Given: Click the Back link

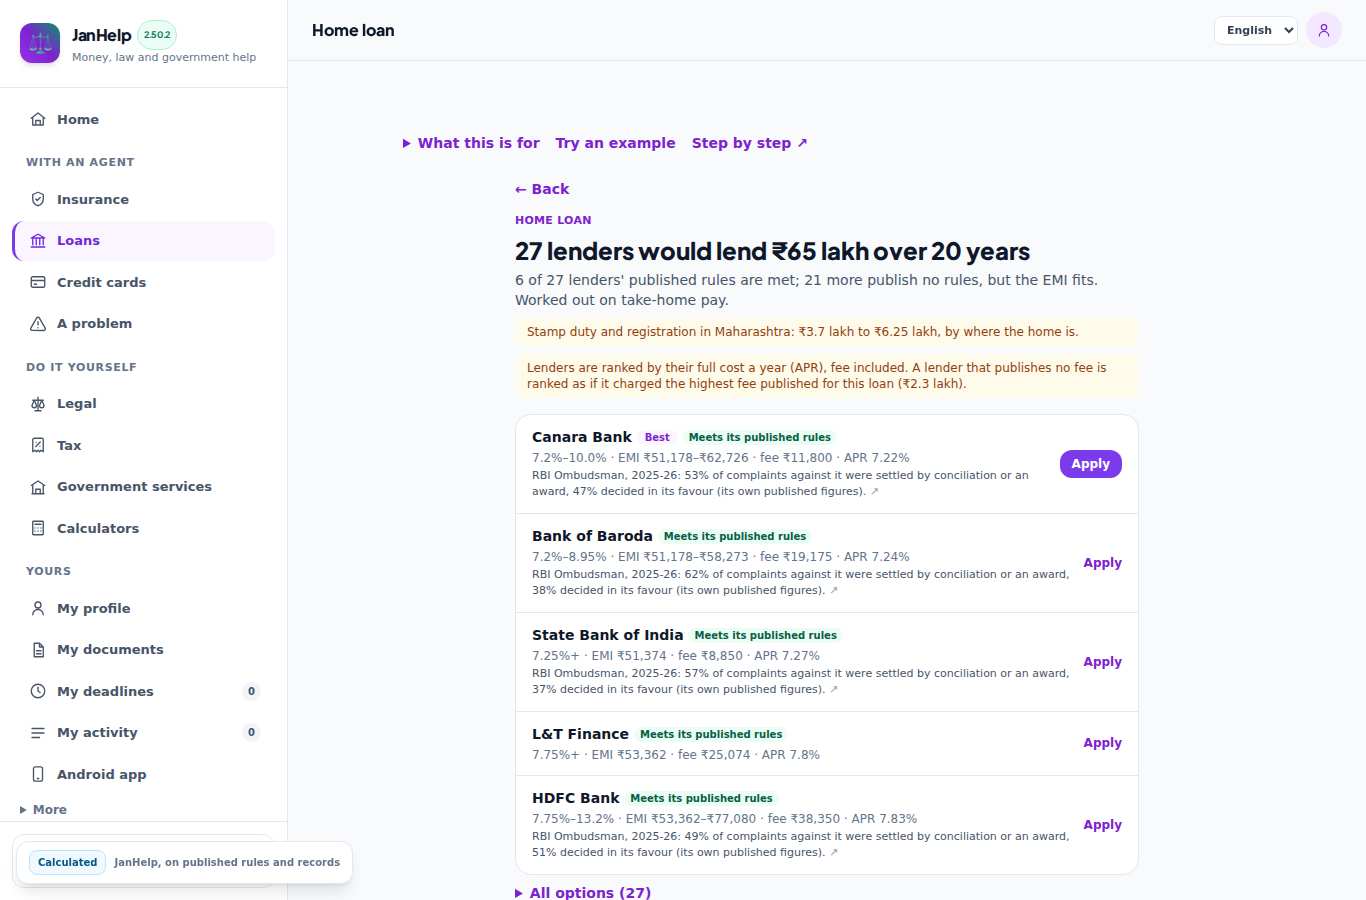Looking at the screenshot, I should (x=542, y=189).
